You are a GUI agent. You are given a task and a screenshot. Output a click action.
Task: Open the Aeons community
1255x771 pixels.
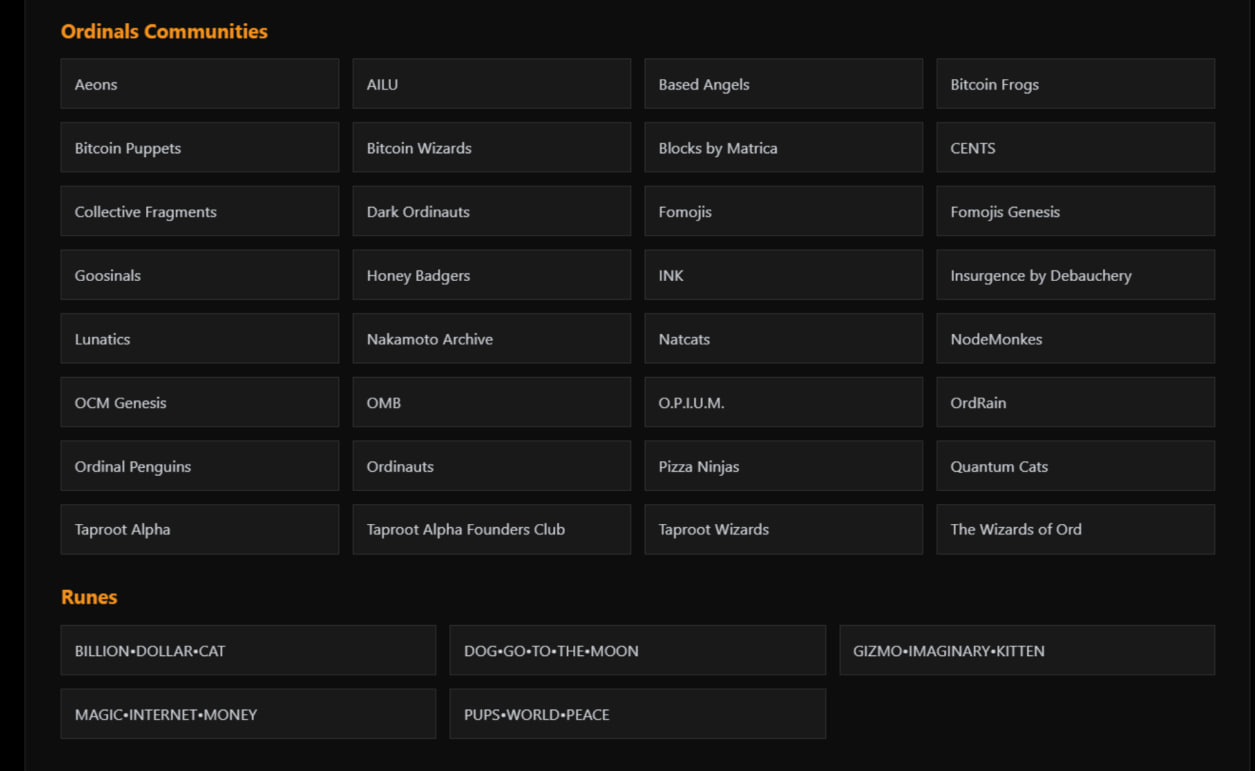[200, 84]
